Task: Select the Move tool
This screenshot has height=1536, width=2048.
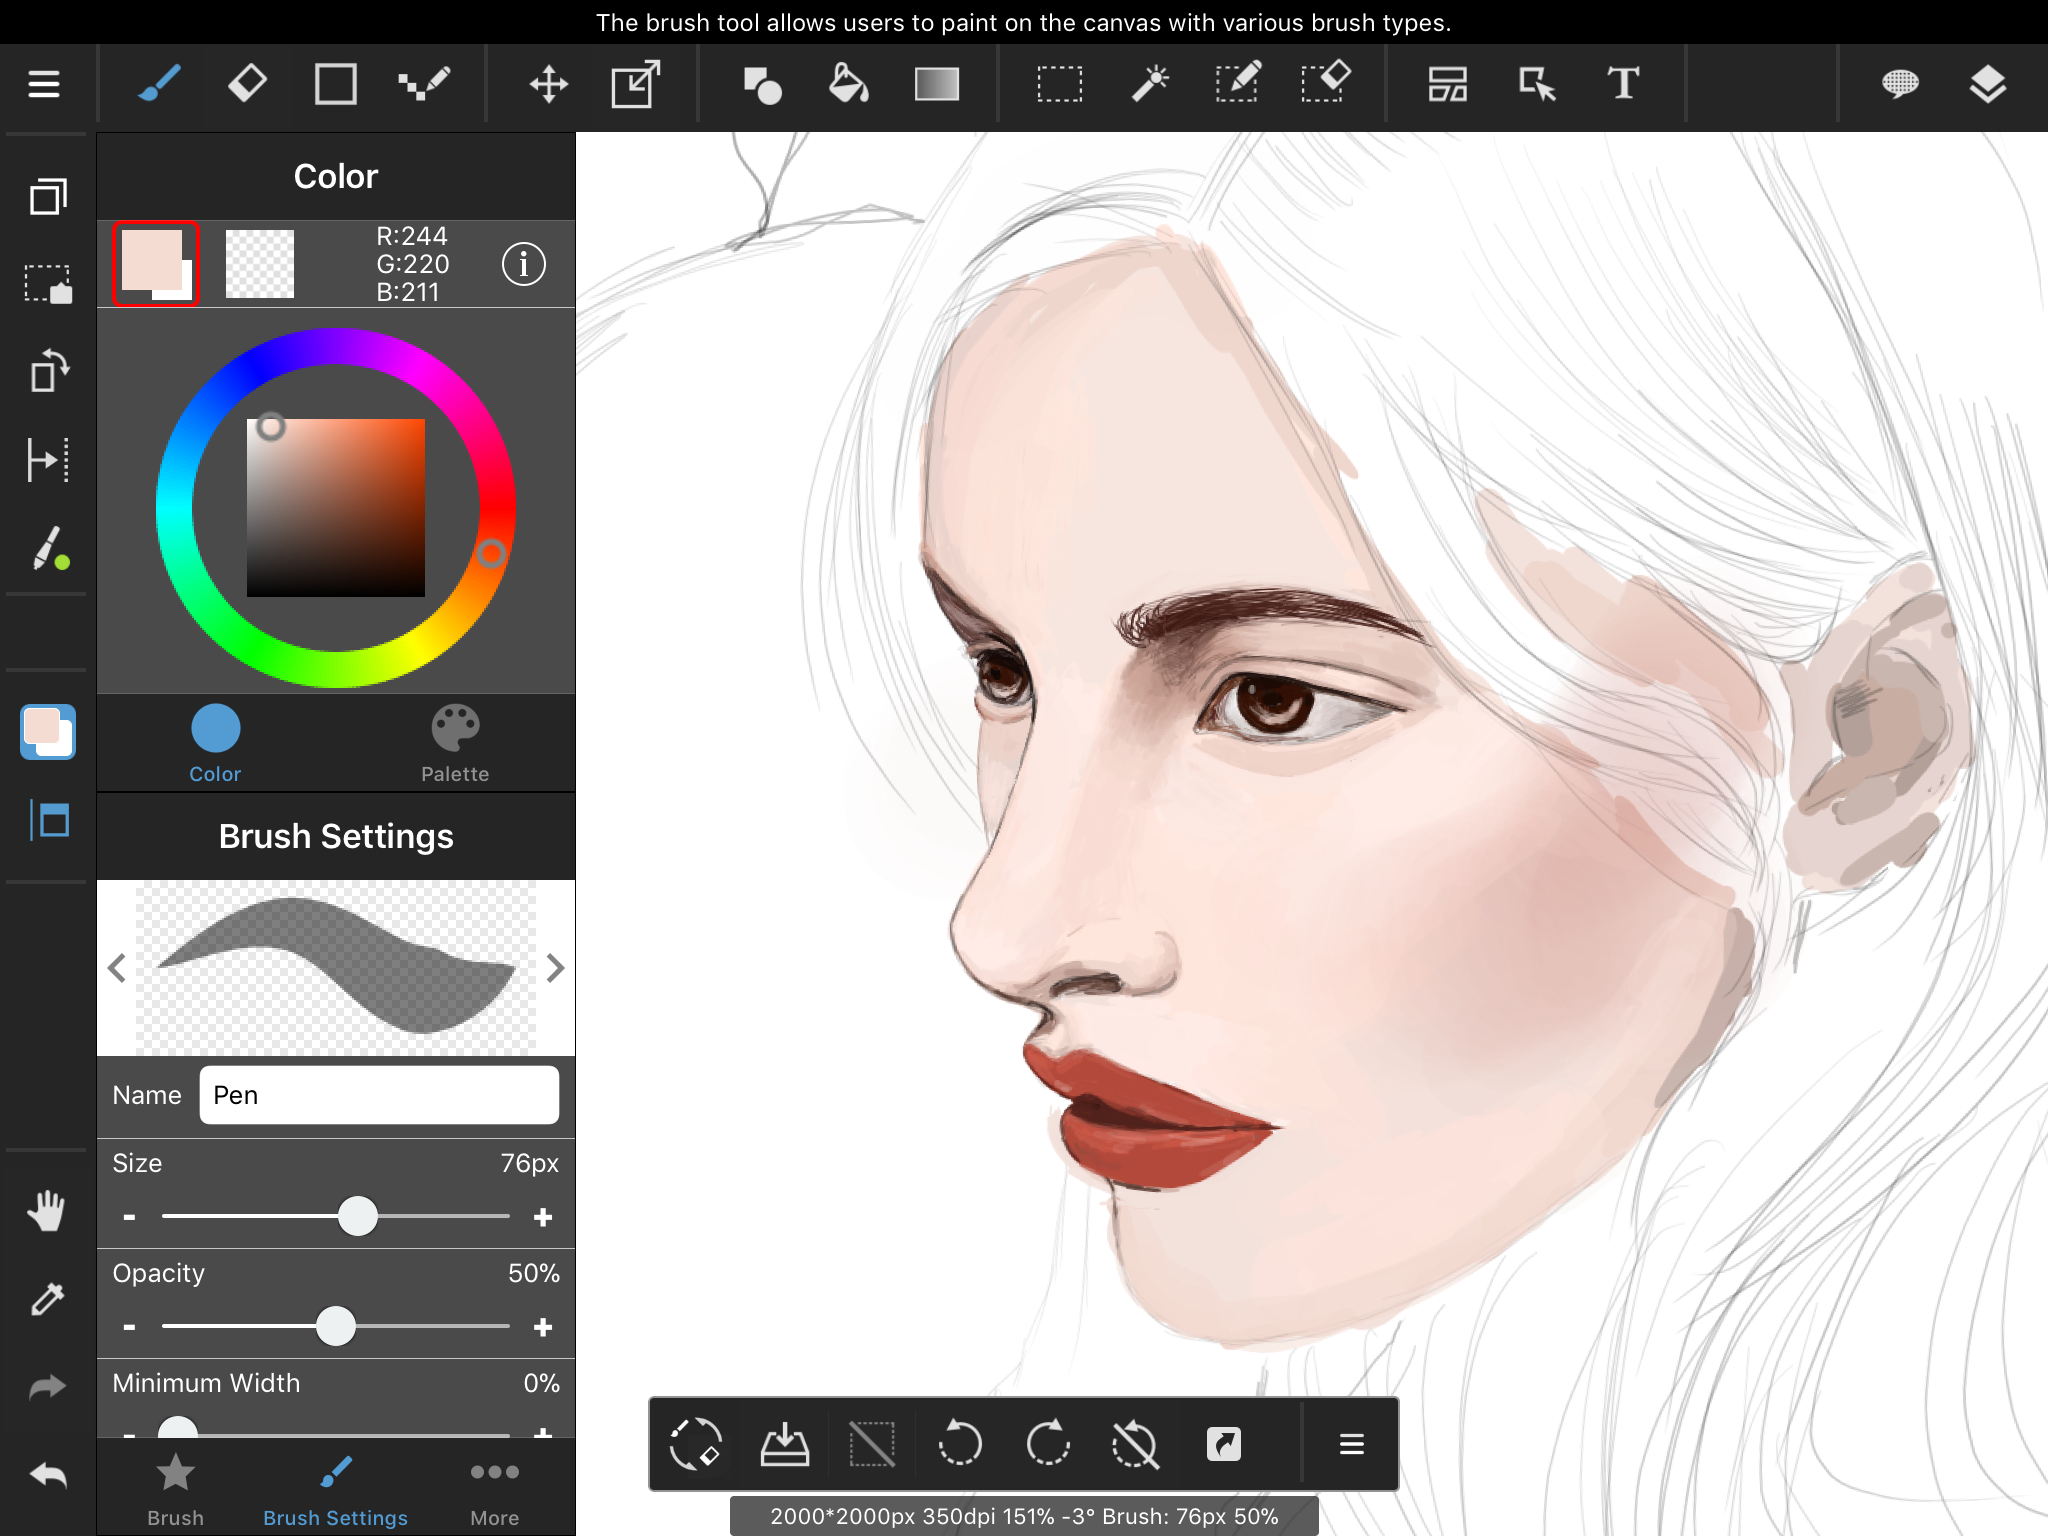Action: click(x=548, y=84)
